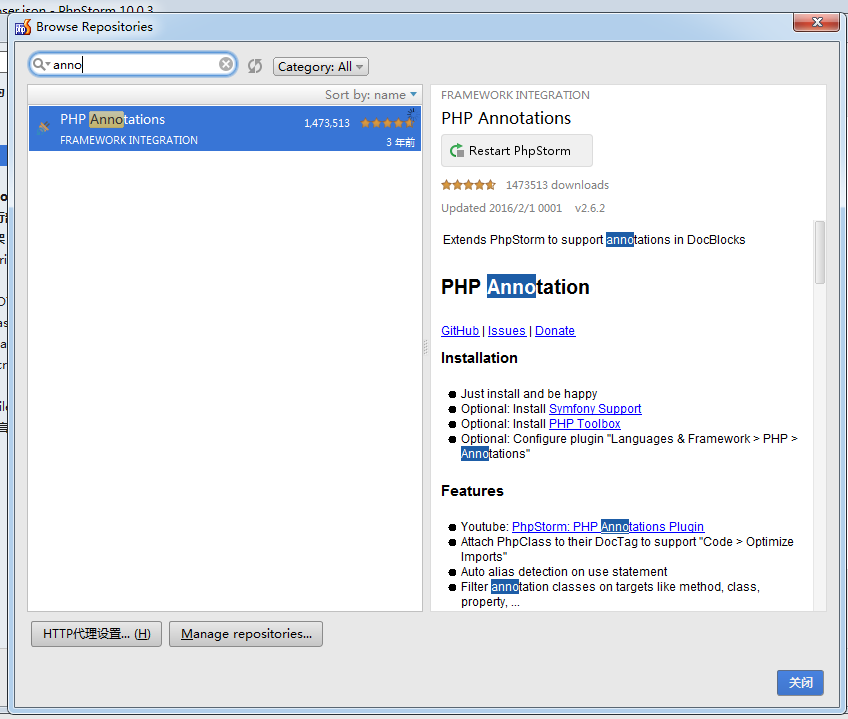Viewport: 848px width, 719px height.
Task: Open the GitHub link
Action: pos(460,331)
